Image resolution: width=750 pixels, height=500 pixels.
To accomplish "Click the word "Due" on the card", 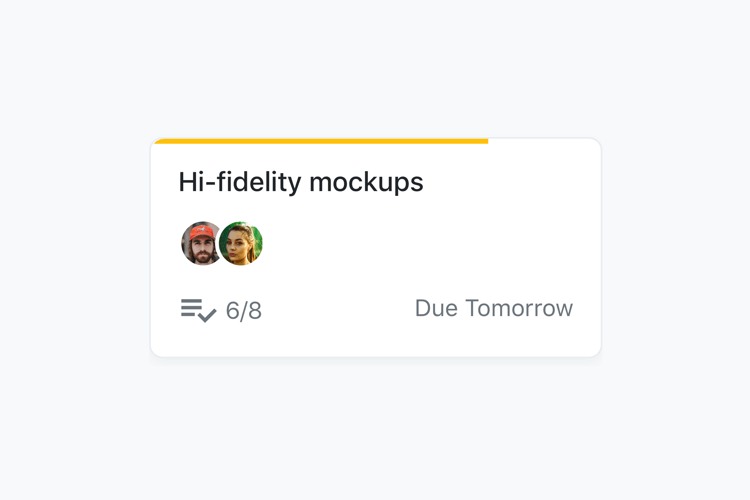I will point(436,308).
